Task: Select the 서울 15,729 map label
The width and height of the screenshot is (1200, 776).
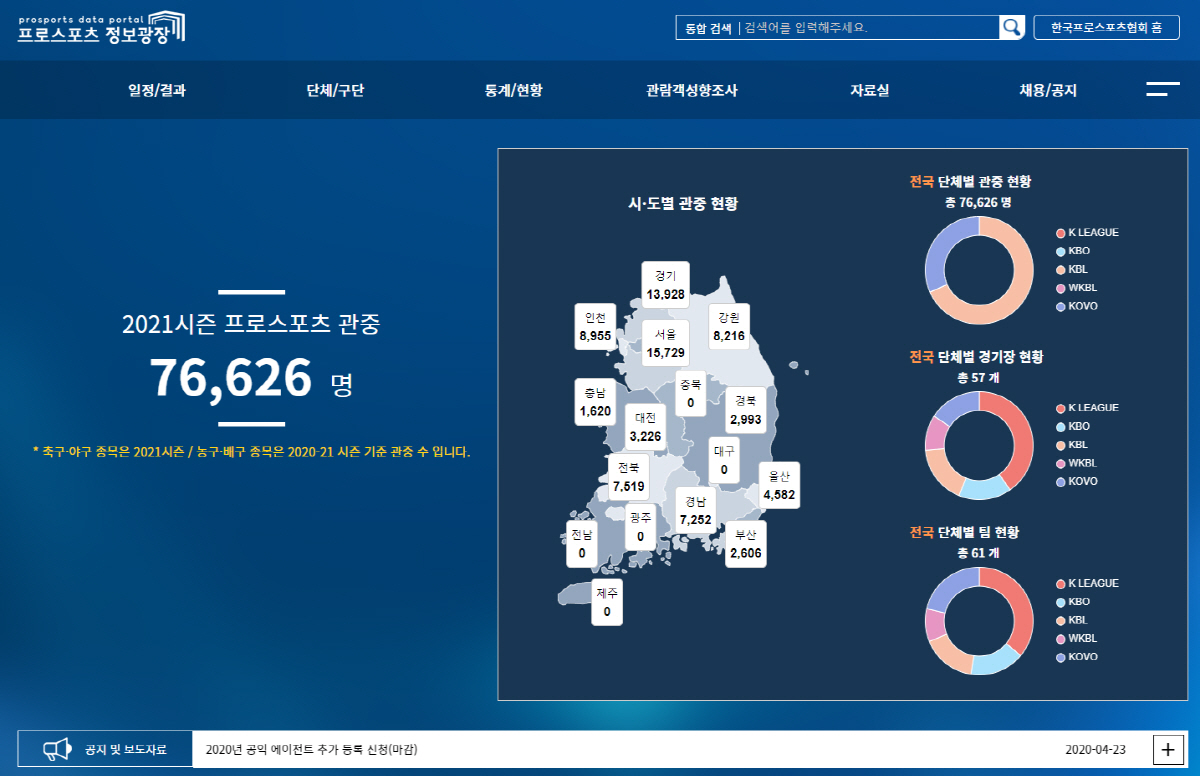Action: [666, 343]
